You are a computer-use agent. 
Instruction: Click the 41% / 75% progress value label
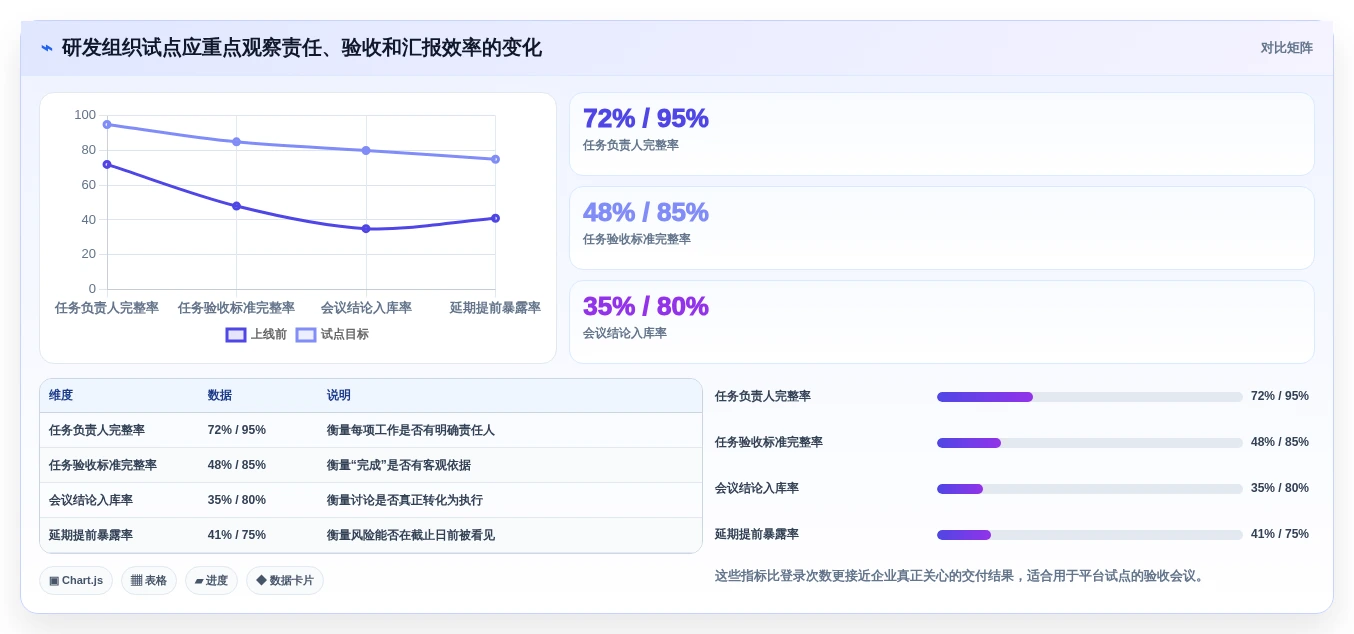click(1280, 535)
